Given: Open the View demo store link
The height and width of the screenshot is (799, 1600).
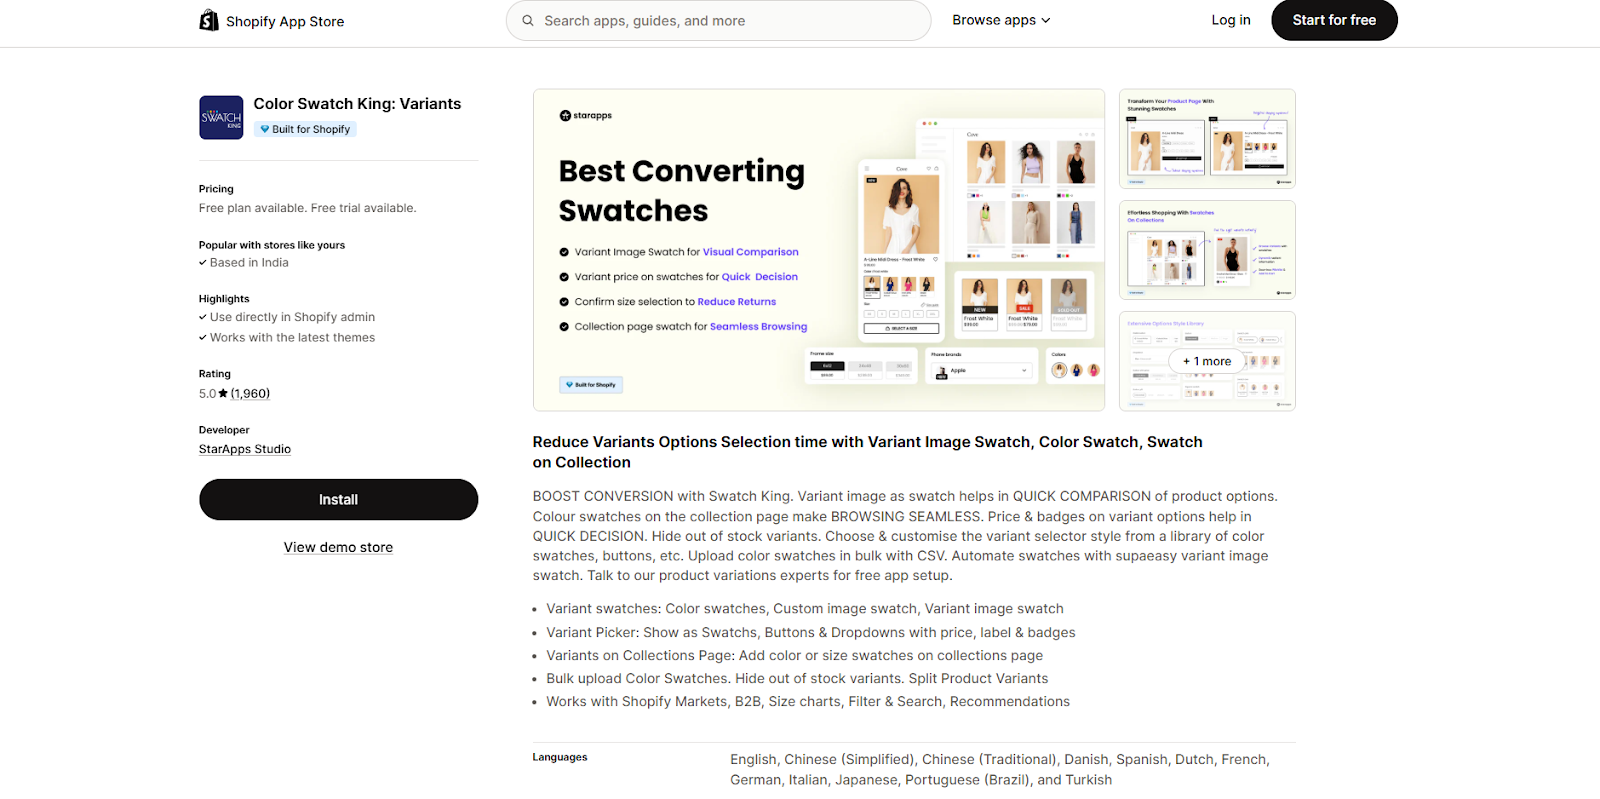Looking at the screenshot, I should pos(338,547).
